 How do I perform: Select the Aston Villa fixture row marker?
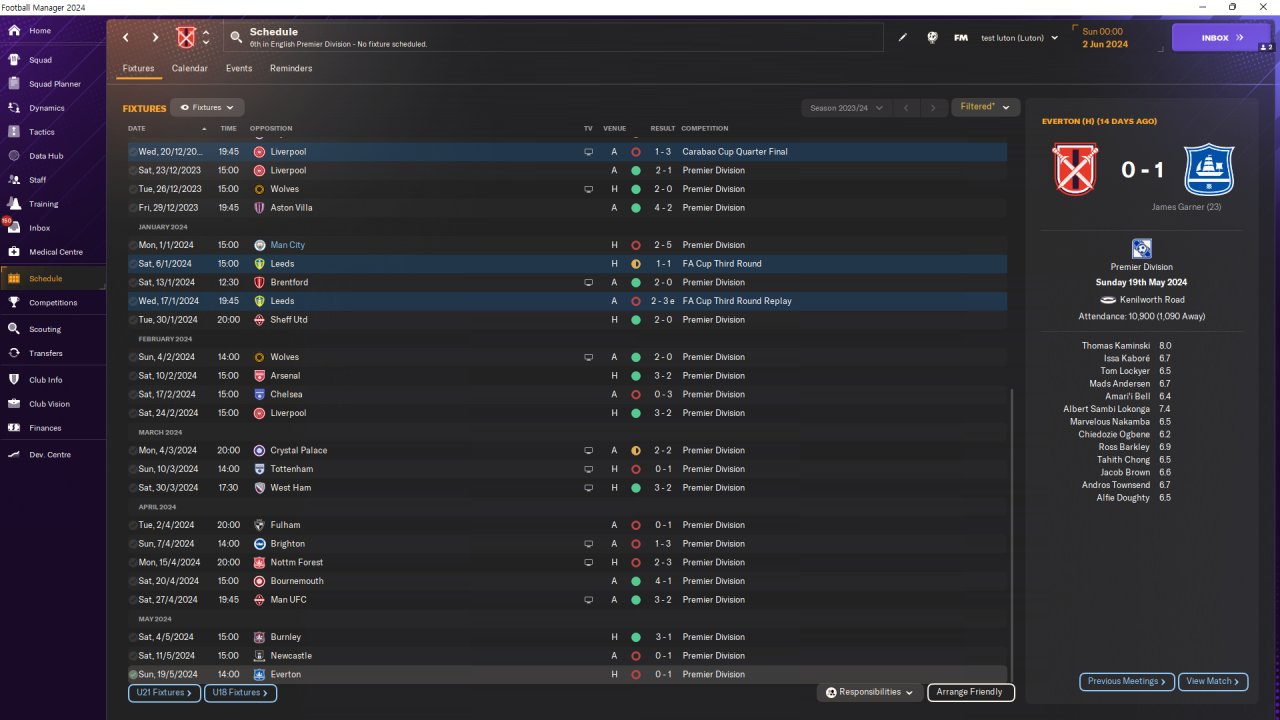click(x=133, y=208)
